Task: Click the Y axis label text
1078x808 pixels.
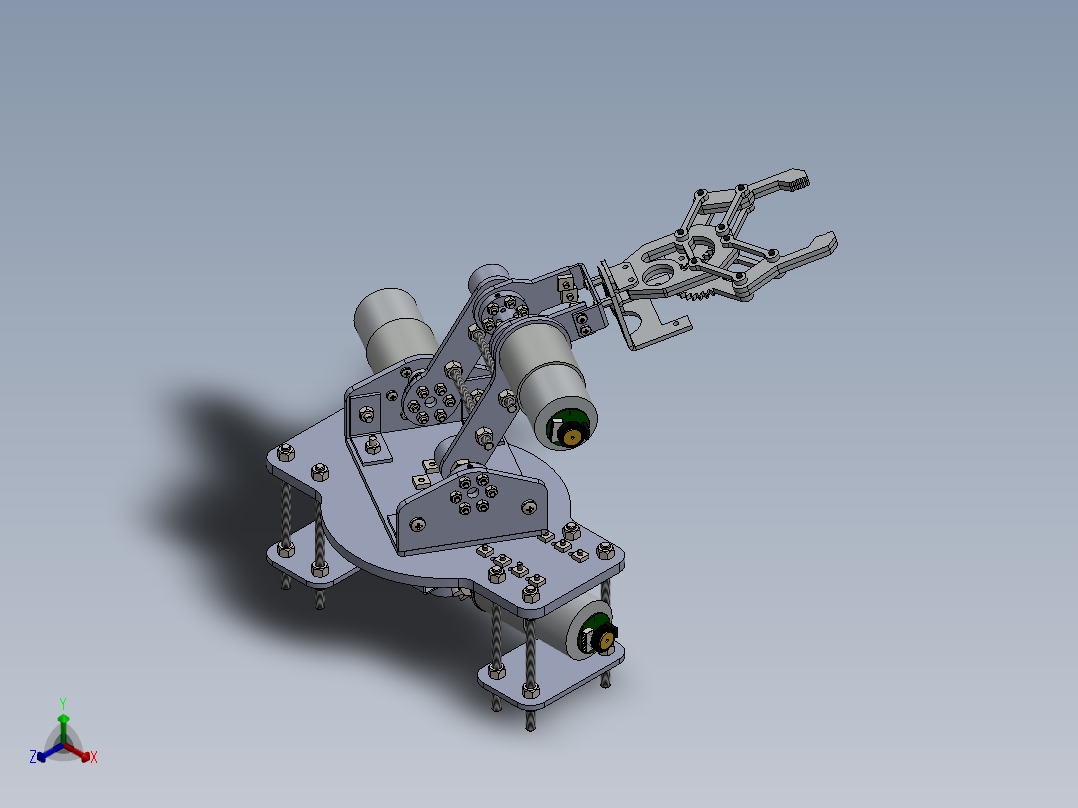Action: [x=63, y=701]
